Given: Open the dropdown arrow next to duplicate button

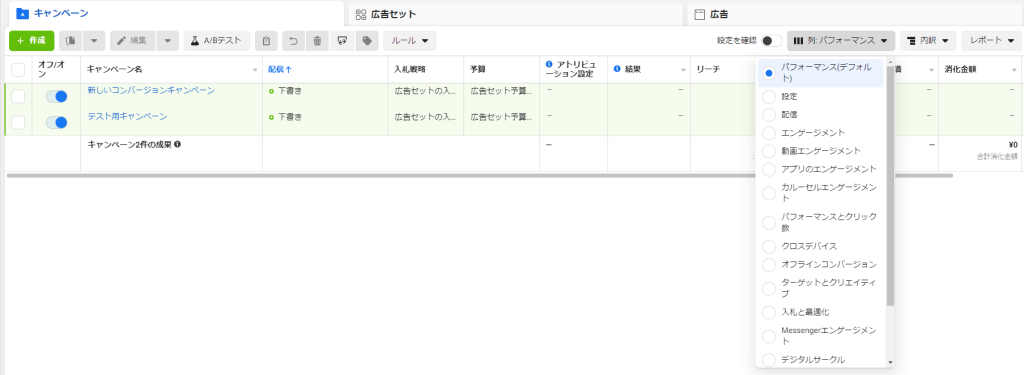Looking at the screenshot, I should [94, 41].
